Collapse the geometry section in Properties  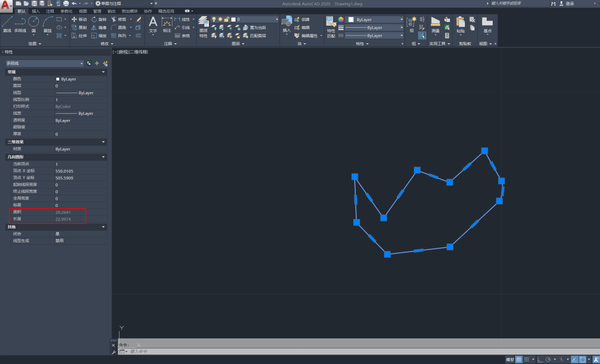click(103, 157)
